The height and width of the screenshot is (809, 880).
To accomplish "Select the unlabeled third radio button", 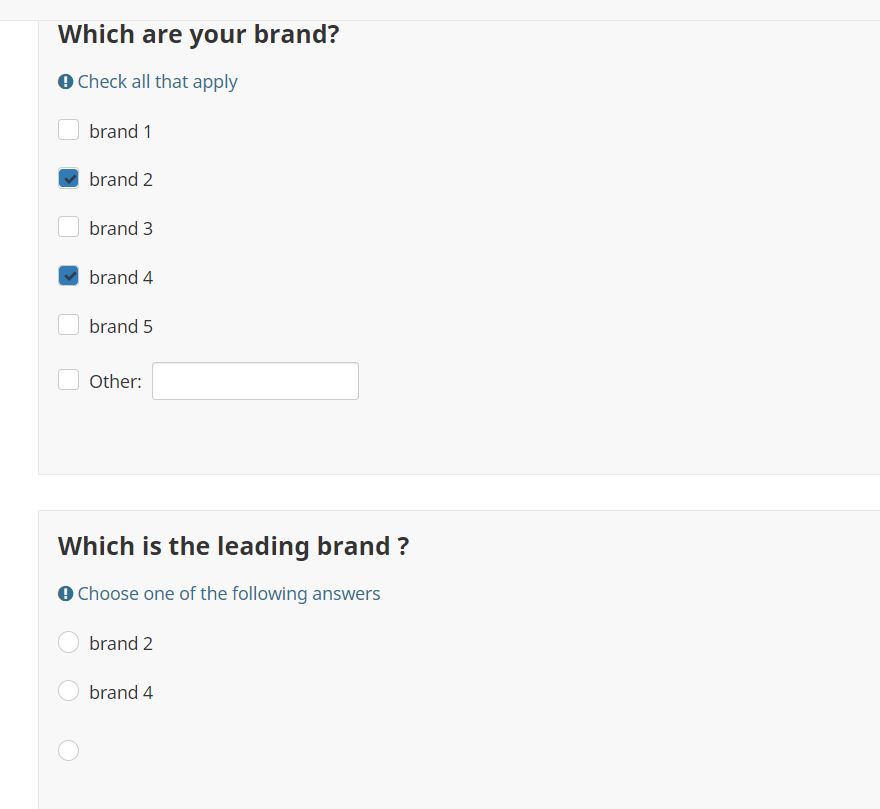I will coord(68,750).
